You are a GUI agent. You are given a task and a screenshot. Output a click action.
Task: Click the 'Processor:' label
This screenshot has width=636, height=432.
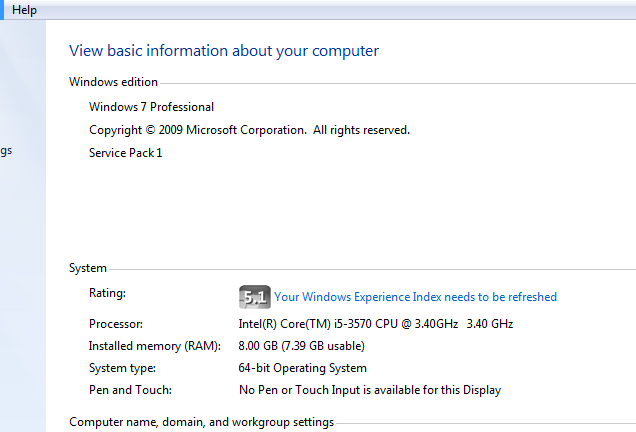(x=116, y=324)
